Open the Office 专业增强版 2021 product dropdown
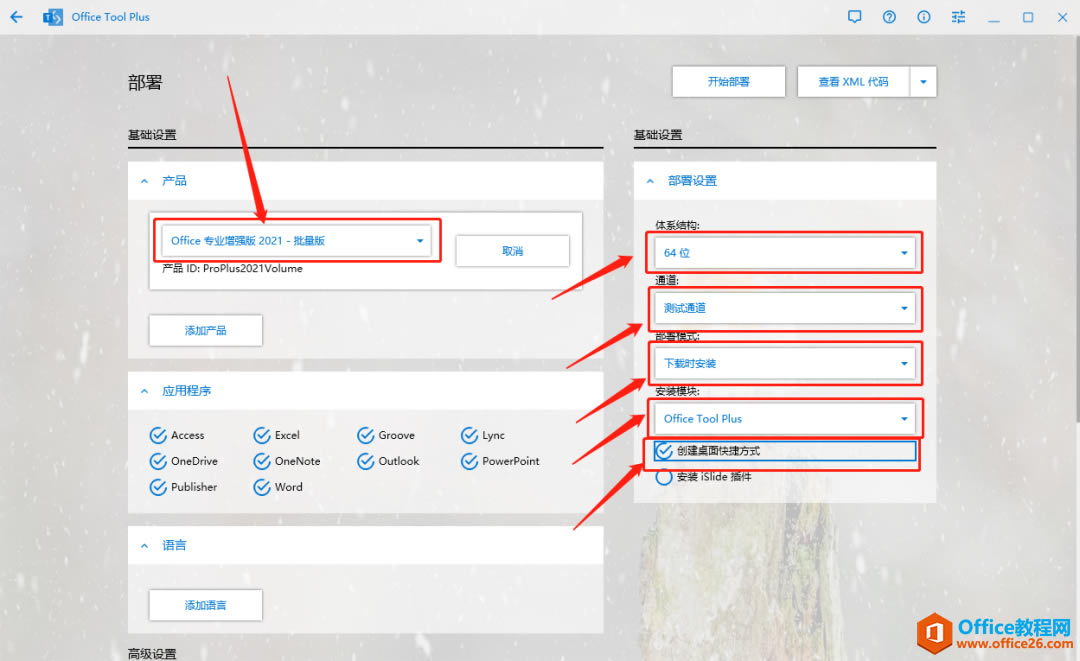Screen dimensions: 1080x661 tap(297, 241)
